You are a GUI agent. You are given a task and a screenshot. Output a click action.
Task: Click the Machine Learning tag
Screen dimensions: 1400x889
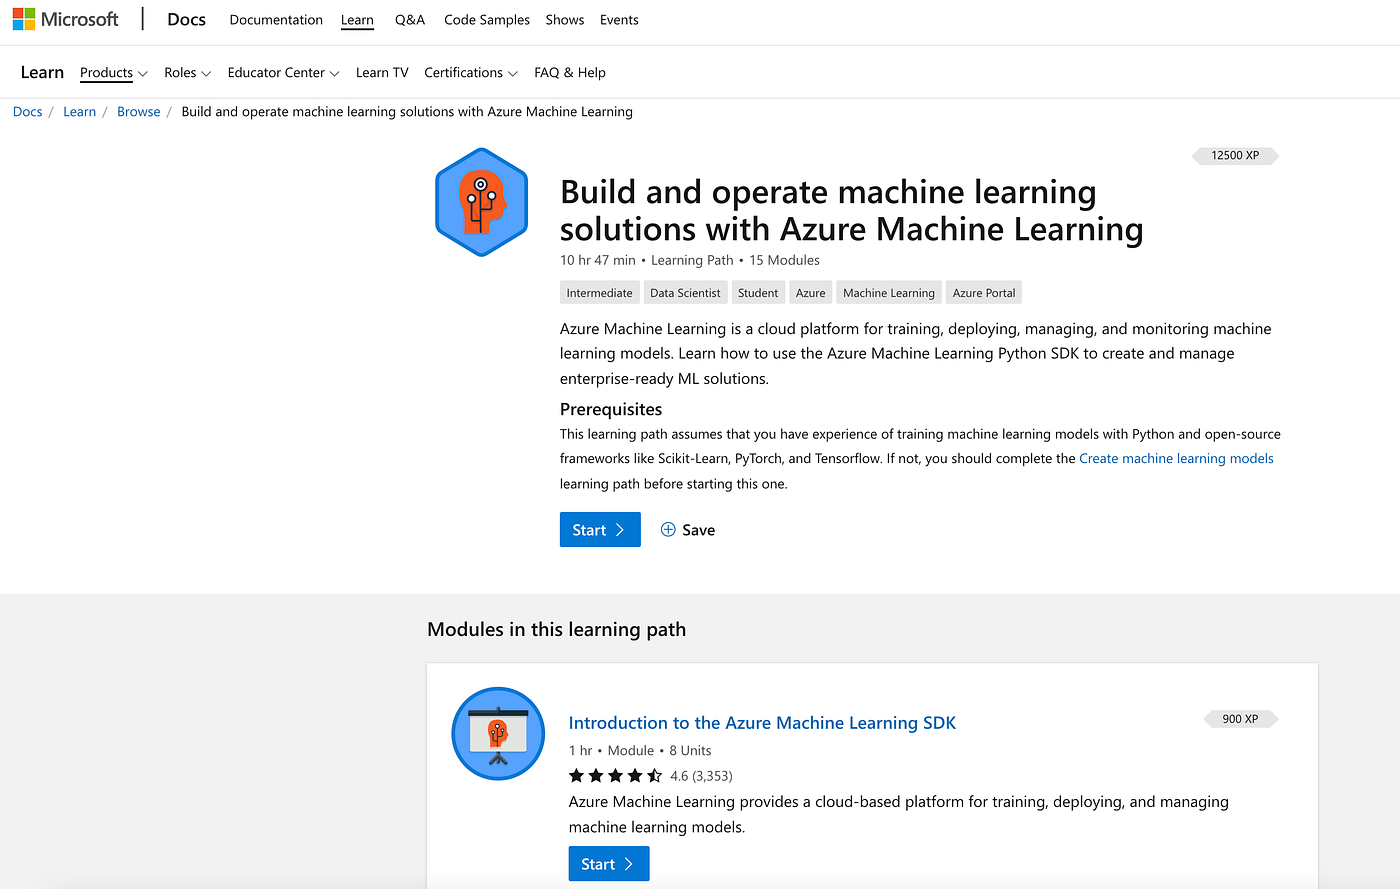click(x=889, y=293)
